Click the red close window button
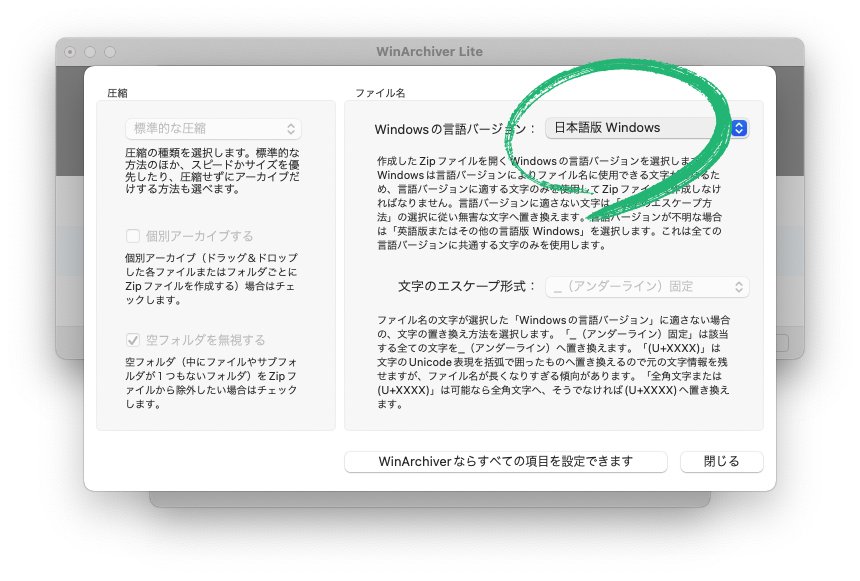Image resolution: width=860 pixels, height=581 pixels. click(70, 52)
